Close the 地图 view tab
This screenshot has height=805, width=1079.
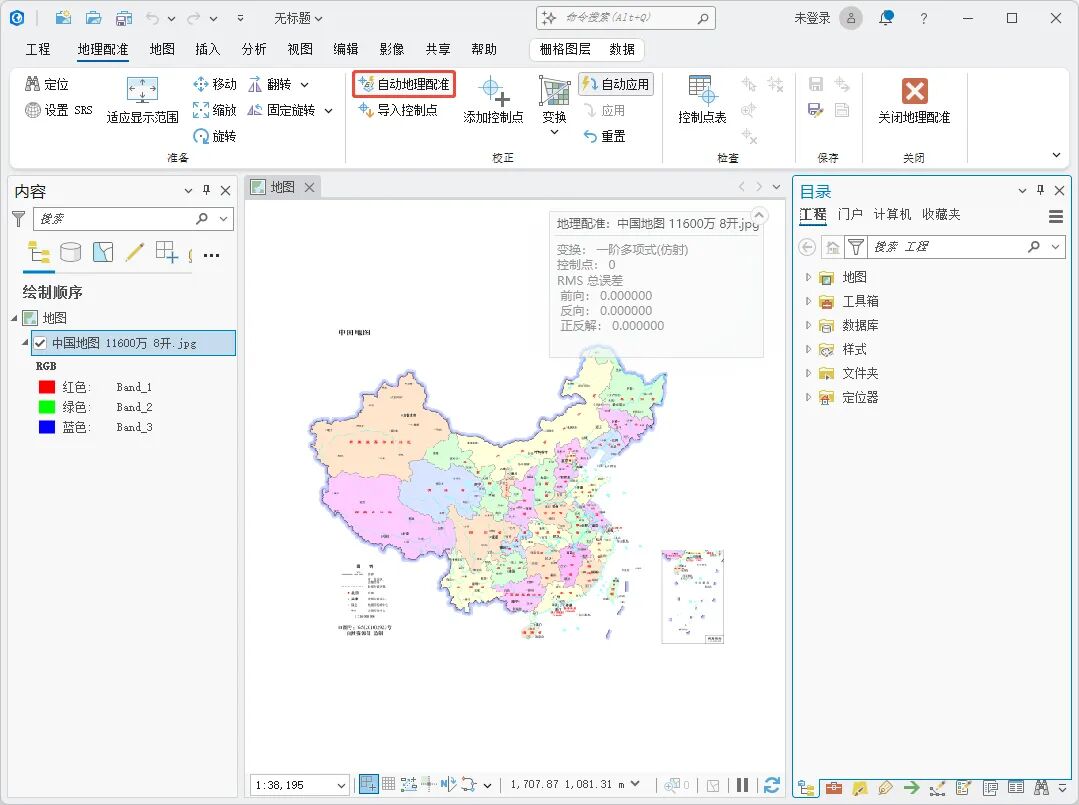tap(310, 187)
